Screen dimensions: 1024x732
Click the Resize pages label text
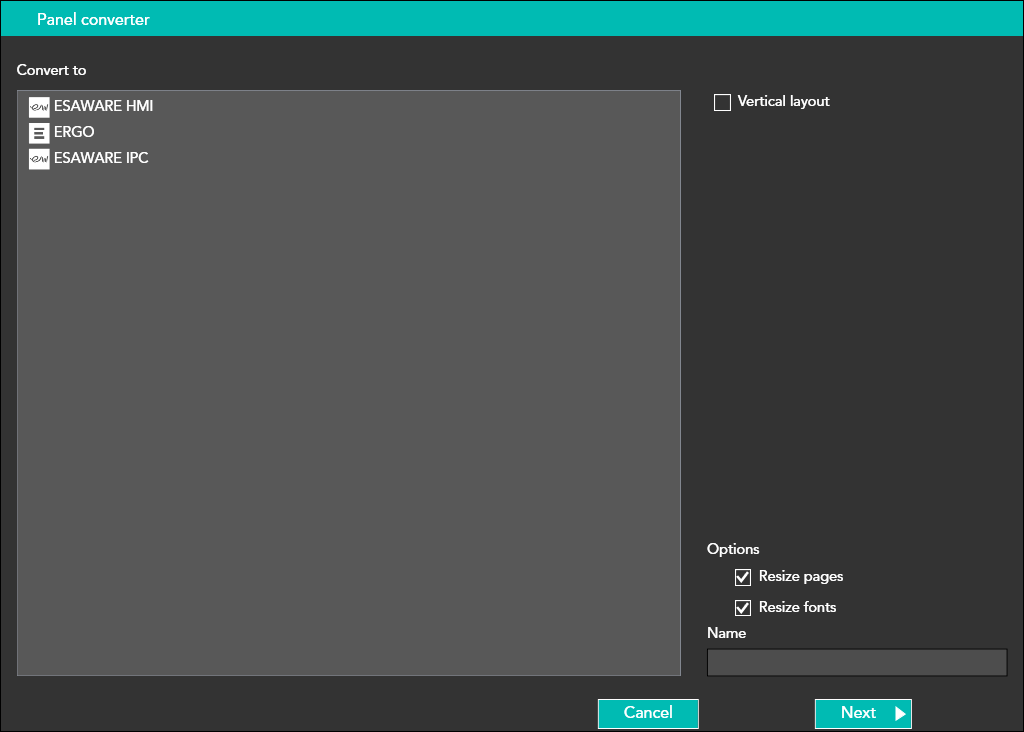(800, 577)
